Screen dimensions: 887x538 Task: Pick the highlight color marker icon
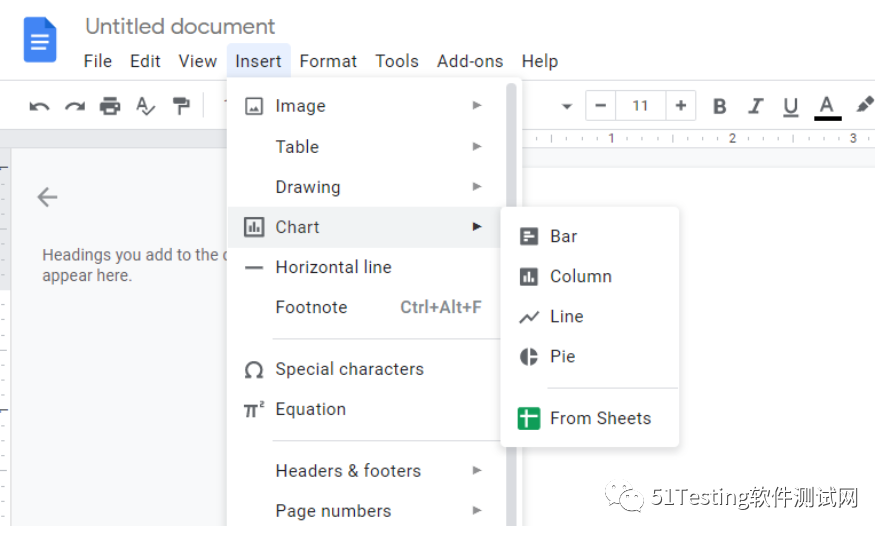click(864, 105)
